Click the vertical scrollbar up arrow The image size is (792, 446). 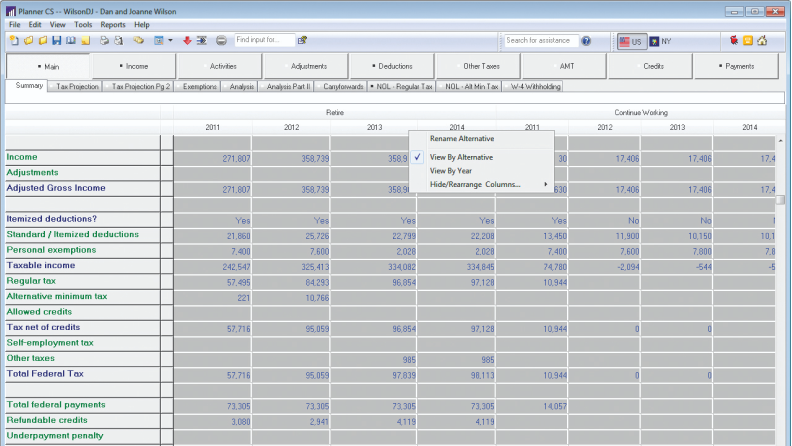pos(781,140)
